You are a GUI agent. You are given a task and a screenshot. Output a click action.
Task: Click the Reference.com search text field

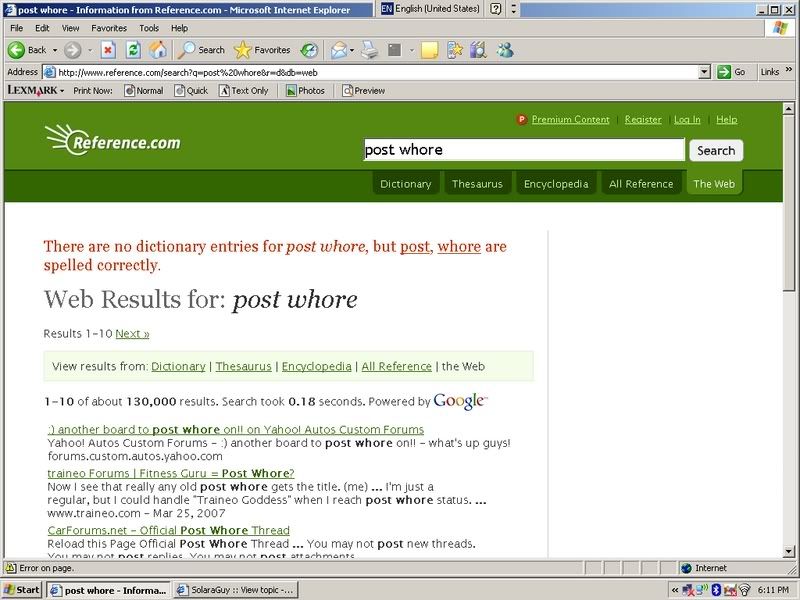pos(524,150)
